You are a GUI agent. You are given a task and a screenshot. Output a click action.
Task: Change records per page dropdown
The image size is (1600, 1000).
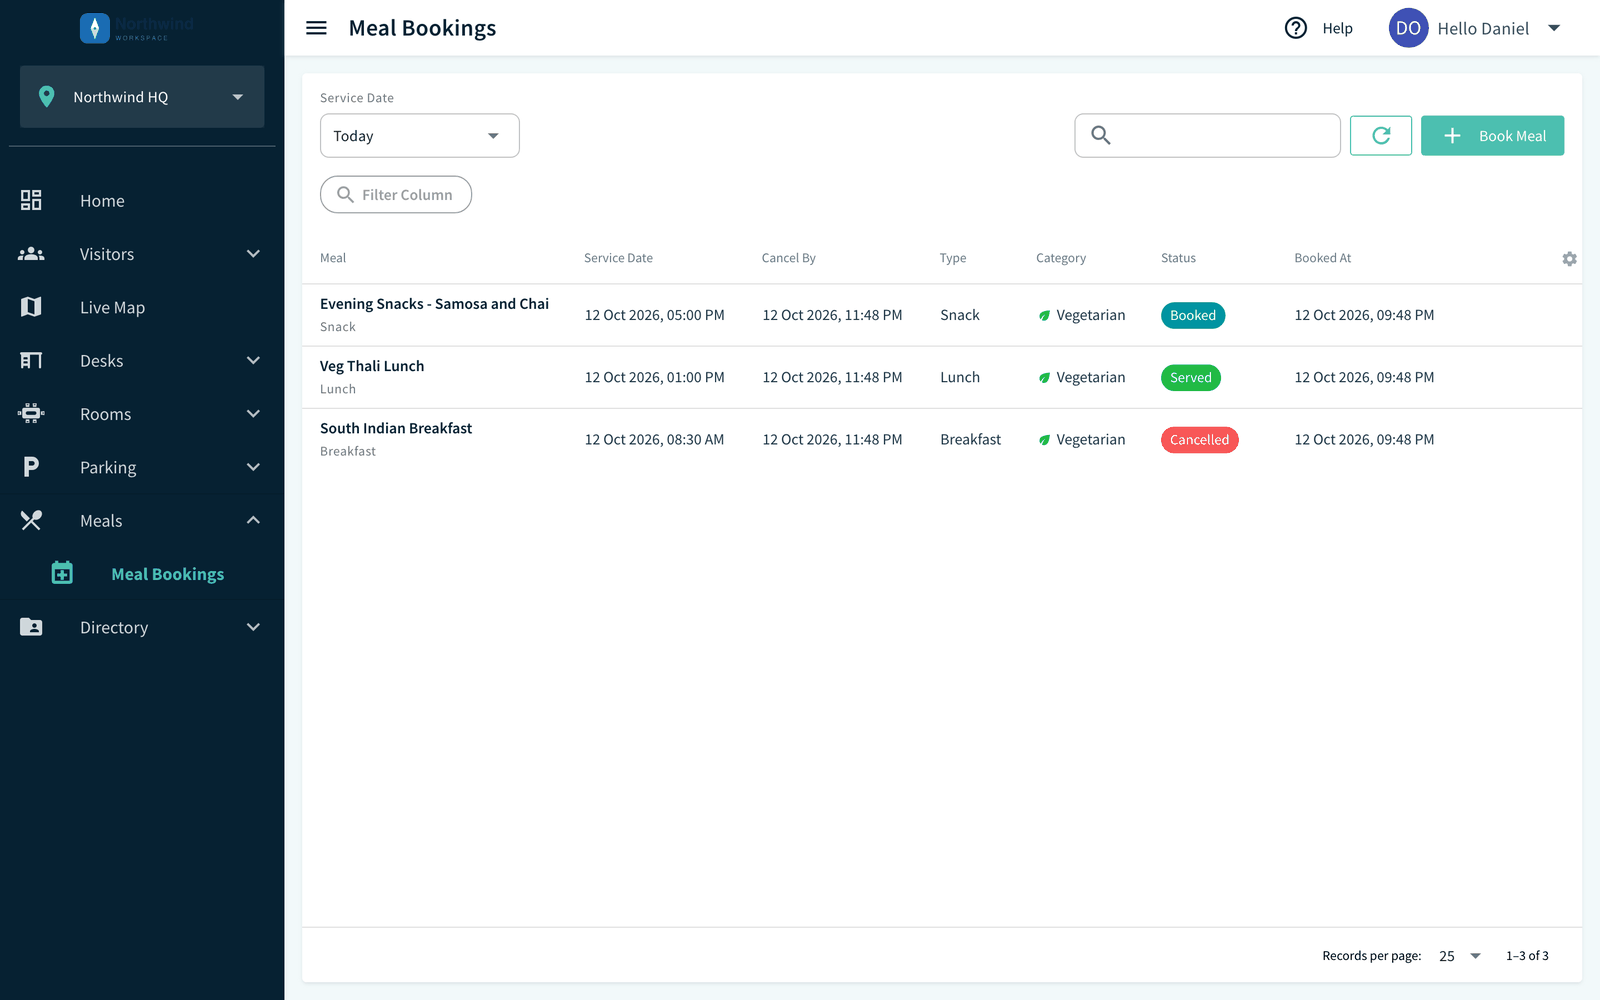[1460, 956]
